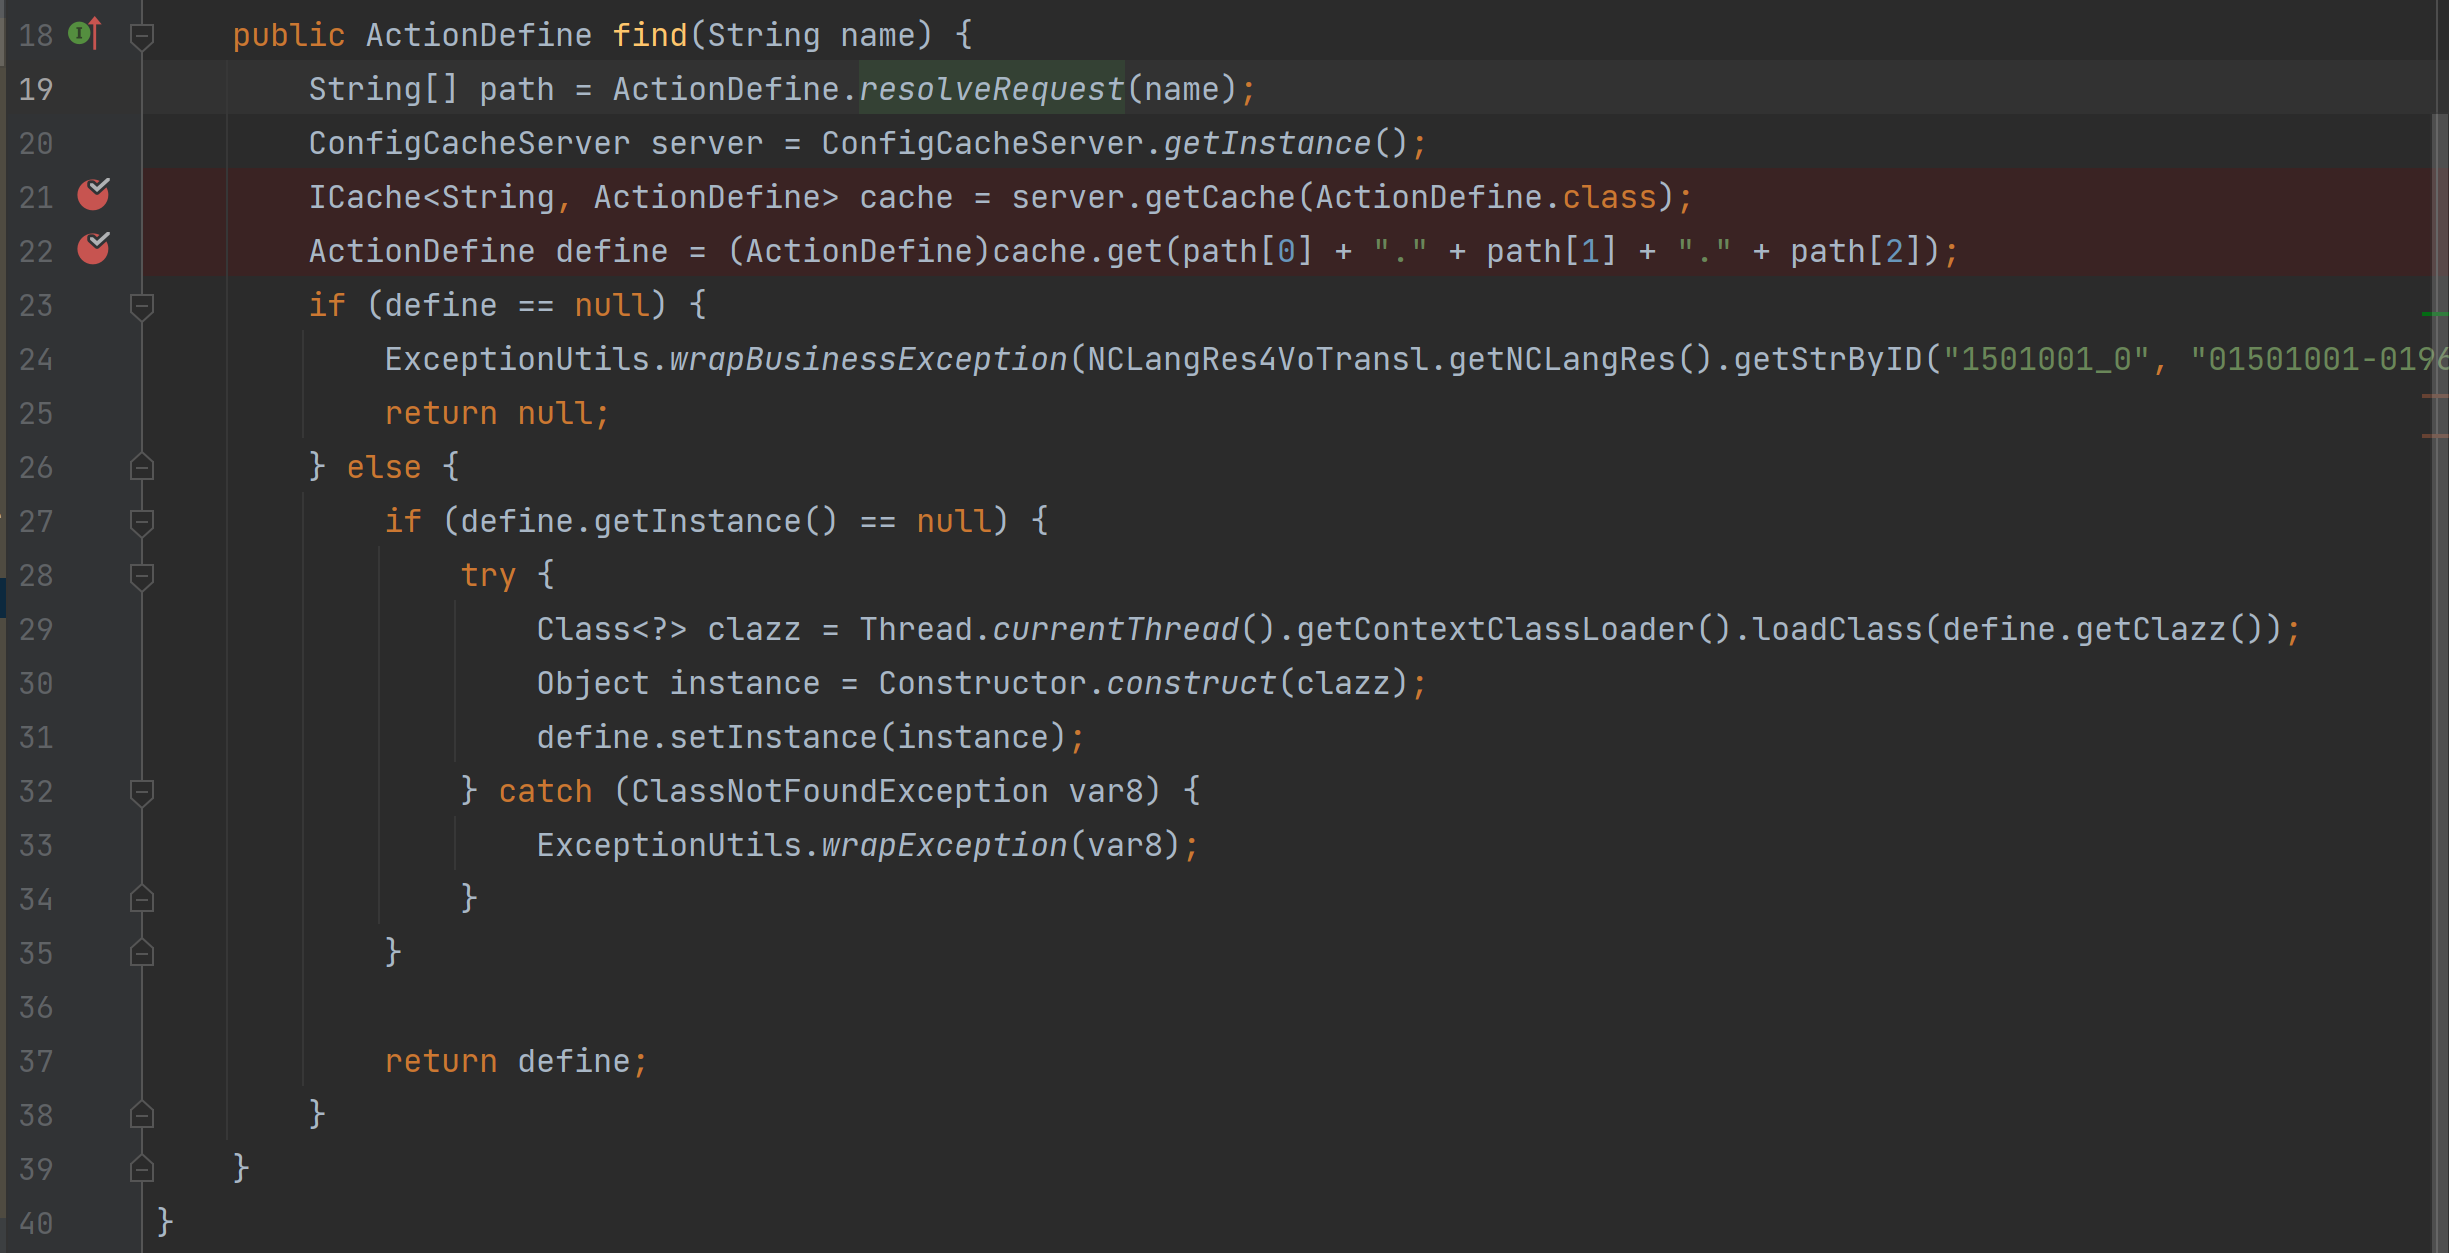Click the resolveRequest method call

tap(990, 89)
